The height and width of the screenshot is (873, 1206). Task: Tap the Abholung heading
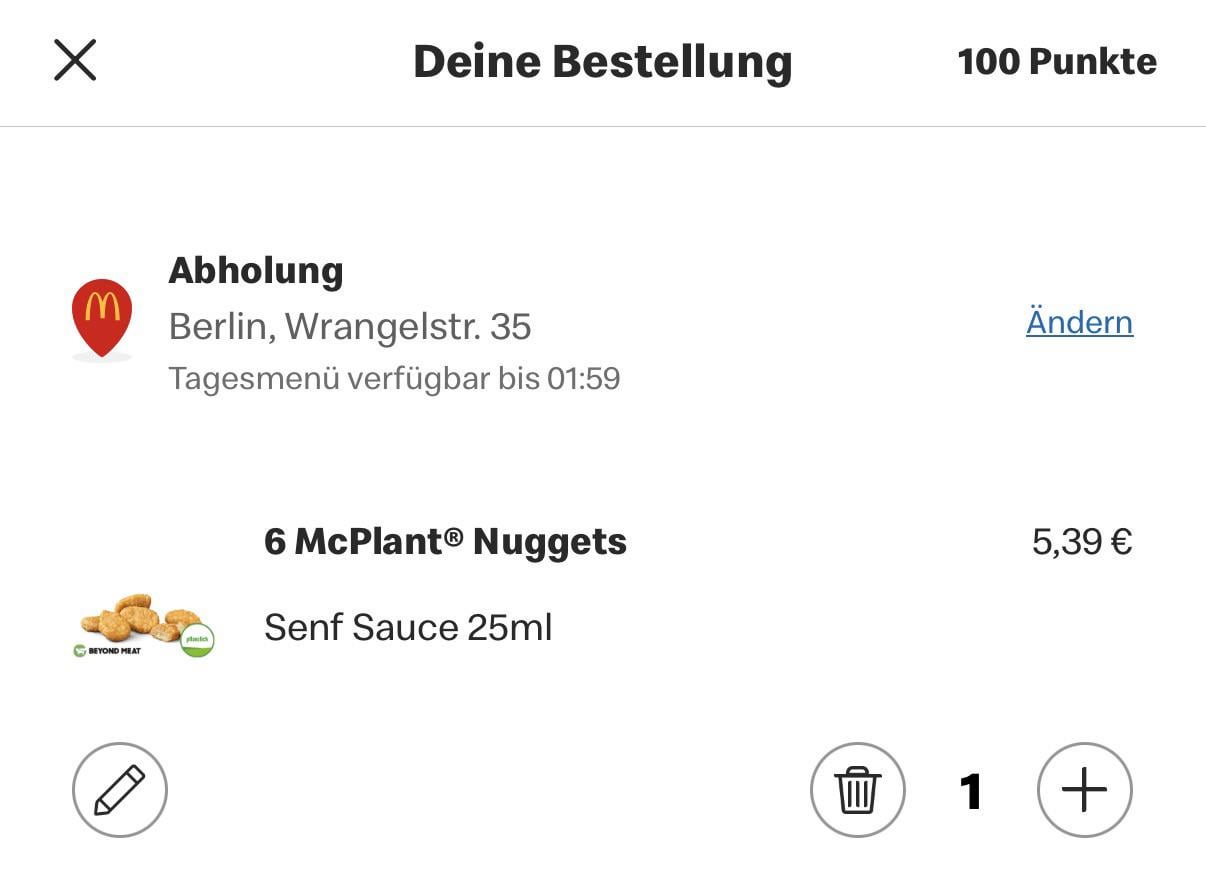coord(256,270)
